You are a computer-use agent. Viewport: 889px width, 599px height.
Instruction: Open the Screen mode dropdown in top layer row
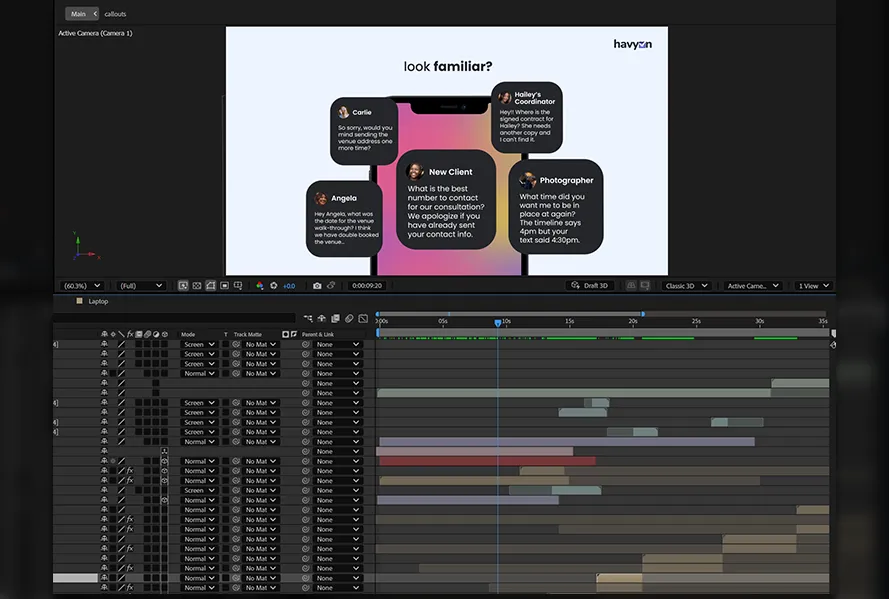coord(198,345)
